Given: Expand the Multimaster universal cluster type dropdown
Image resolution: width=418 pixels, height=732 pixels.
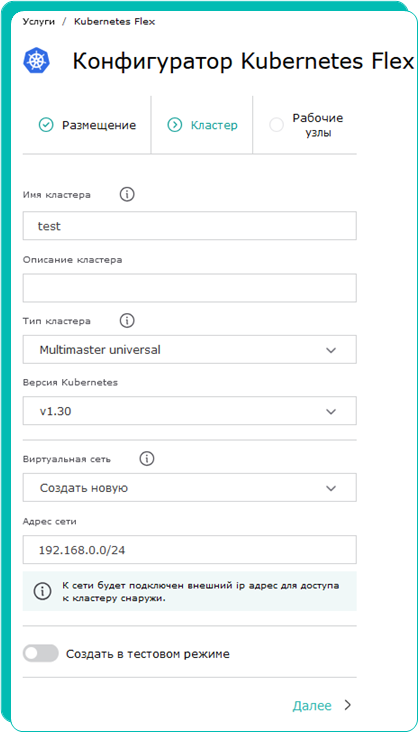Looking at the screenshot, I should tap(190, 349).
